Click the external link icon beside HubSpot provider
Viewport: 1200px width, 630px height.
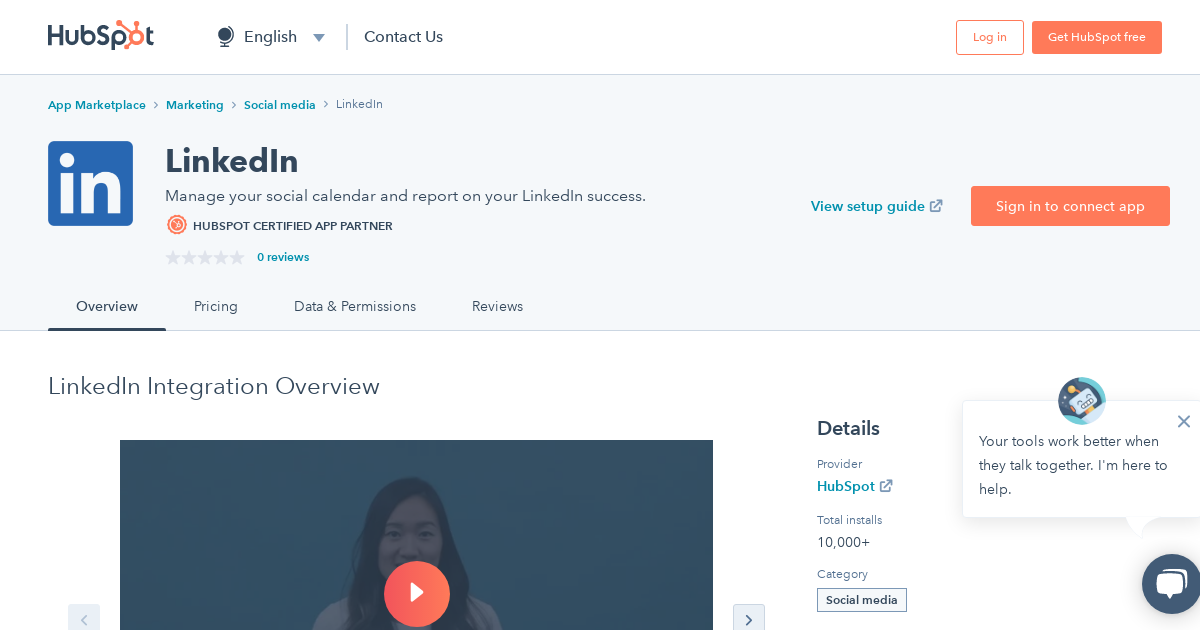tap(886, 486)
